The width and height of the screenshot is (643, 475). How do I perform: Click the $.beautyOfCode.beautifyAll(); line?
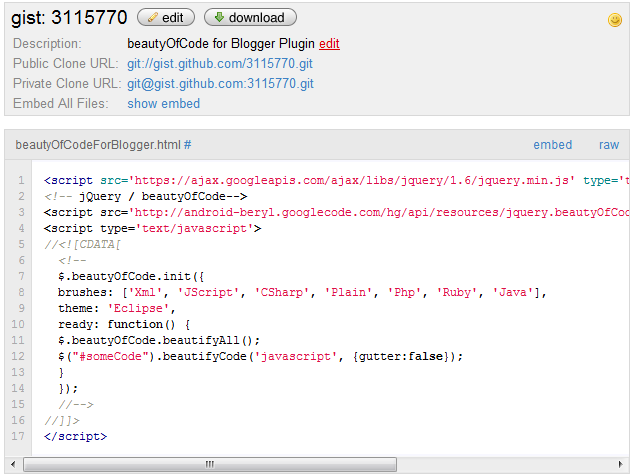159,340
